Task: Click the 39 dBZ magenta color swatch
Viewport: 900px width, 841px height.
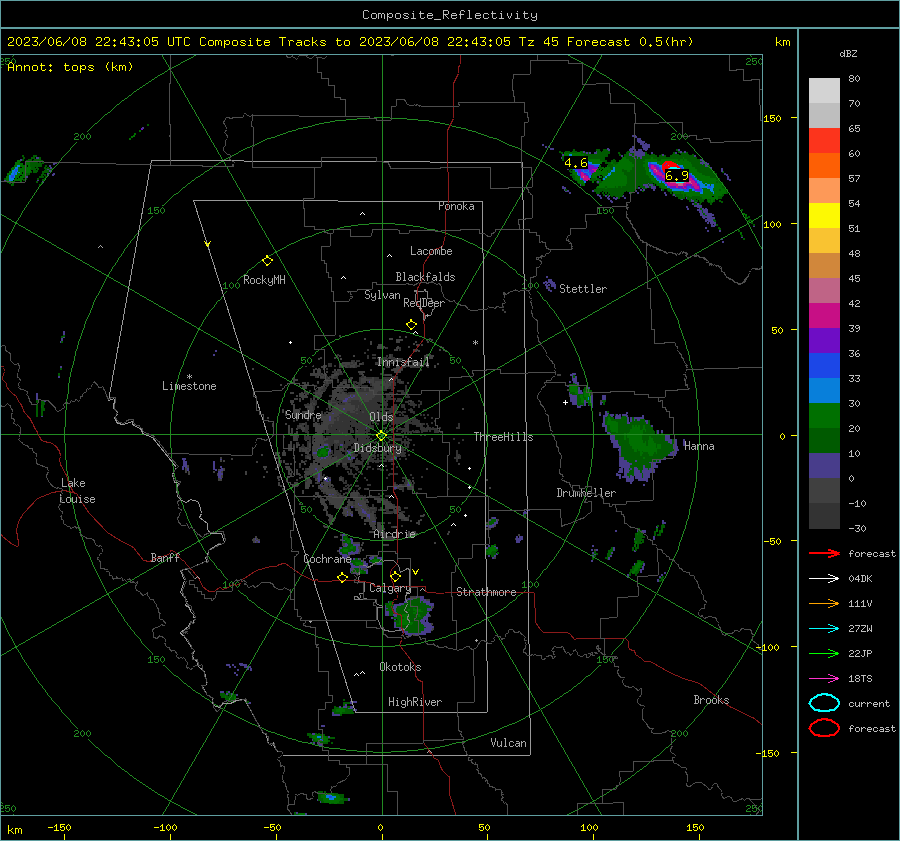Action: point(824,315)
